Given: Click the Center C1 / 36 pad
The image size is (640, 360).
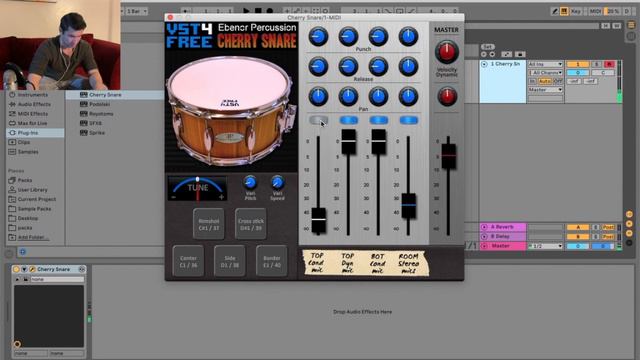Looking at the screenshot, I should [188, 261].
